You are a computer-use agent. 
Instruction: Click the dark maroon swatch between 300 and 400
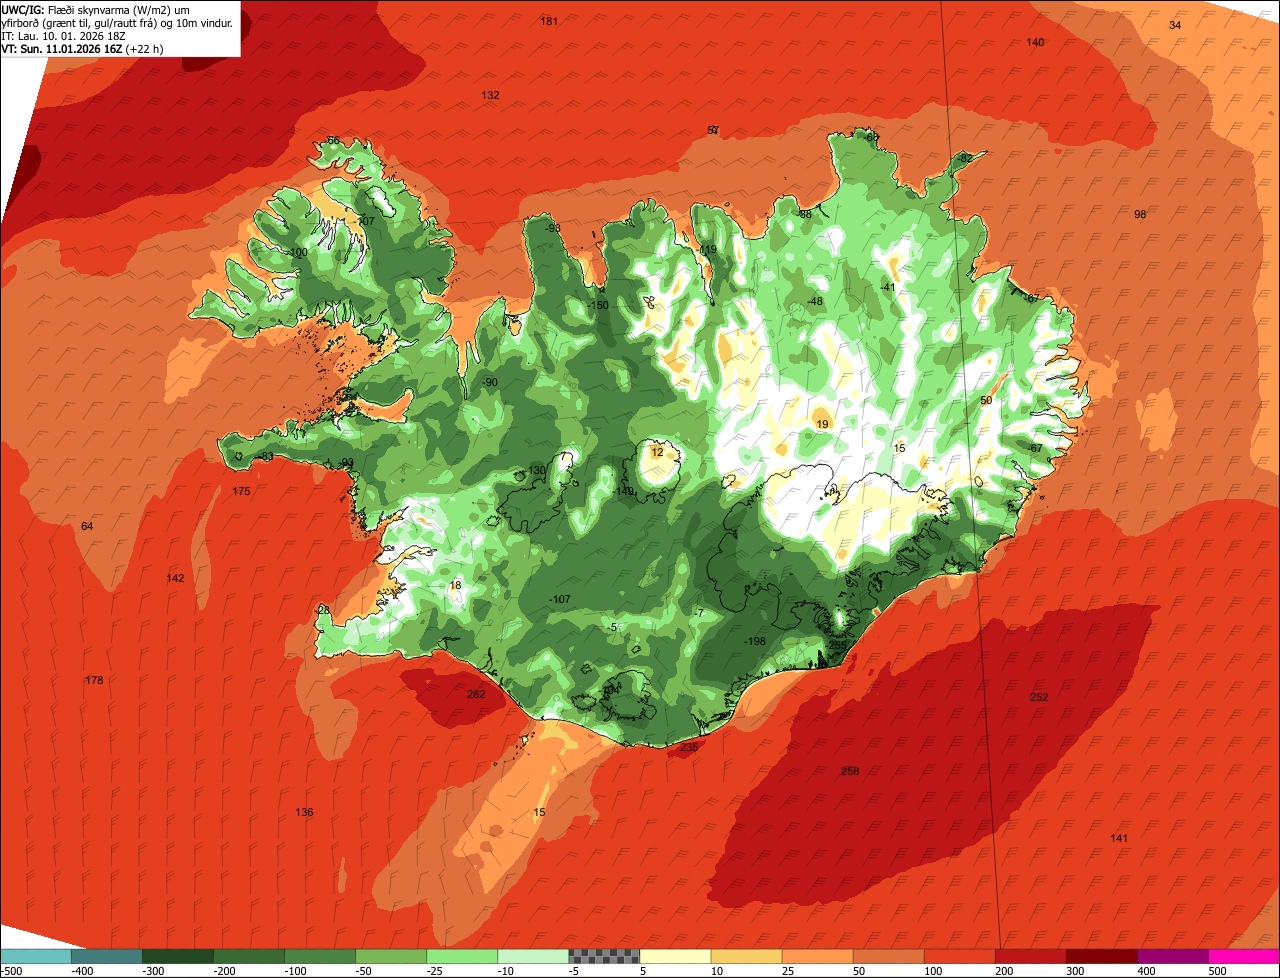pyautogui.click(x=1102, y=956)
